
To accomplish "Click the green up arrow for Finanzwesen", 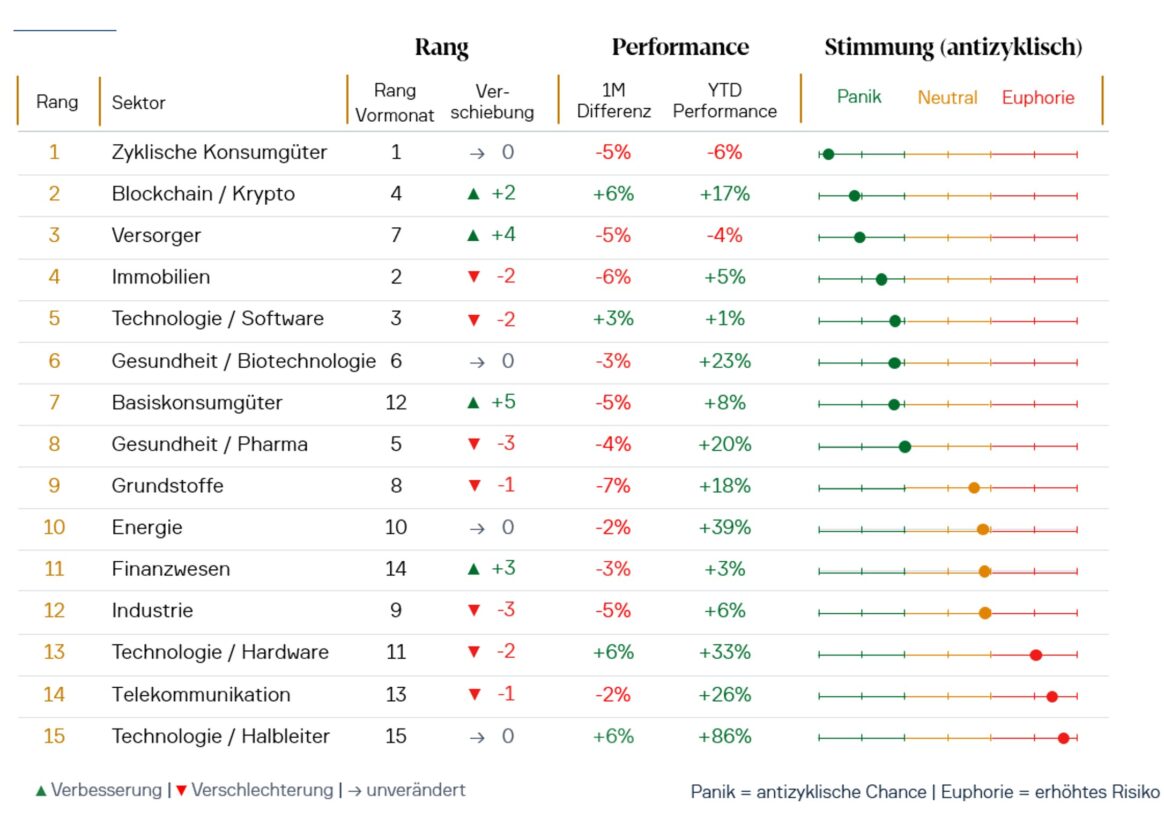I will point(474,569).
